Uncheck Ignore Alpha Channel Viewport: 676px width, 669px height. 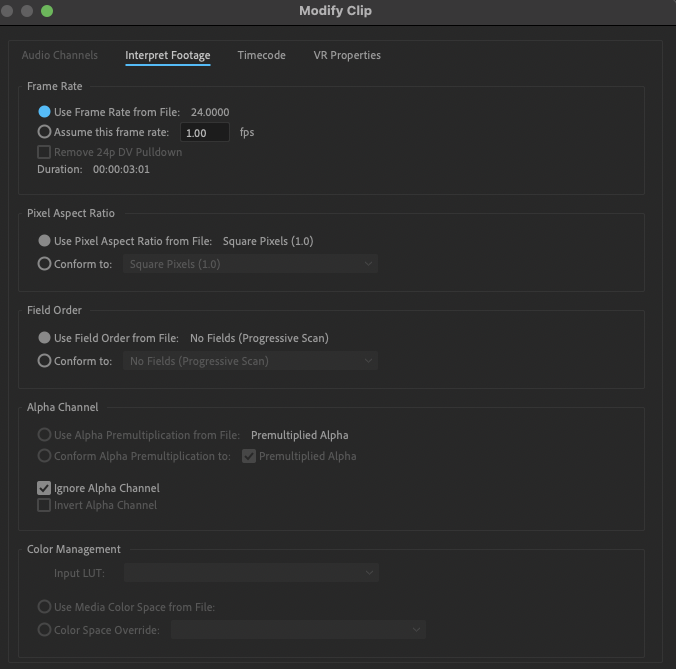pyautogui.click(x=44, y=488)
